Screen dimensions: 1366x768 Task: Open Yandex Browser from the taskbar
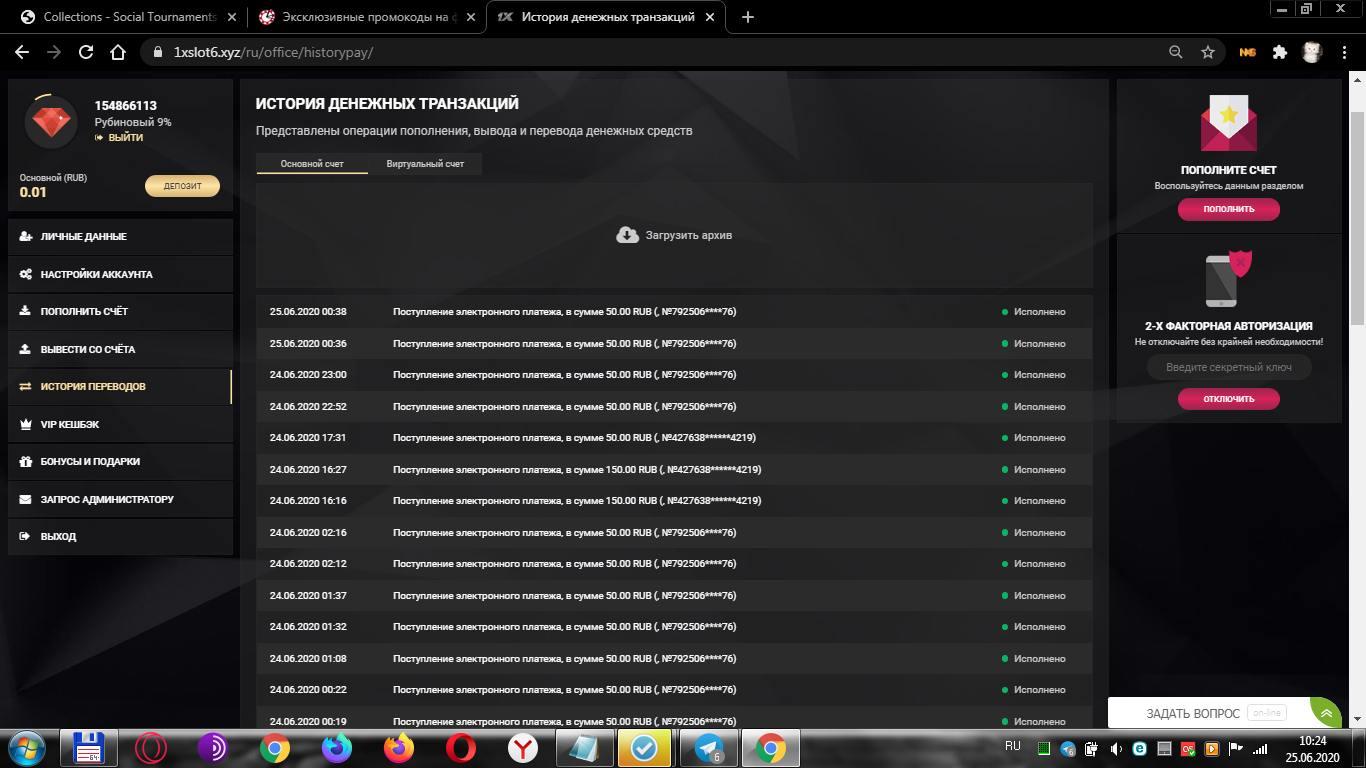tap(522, 748)
